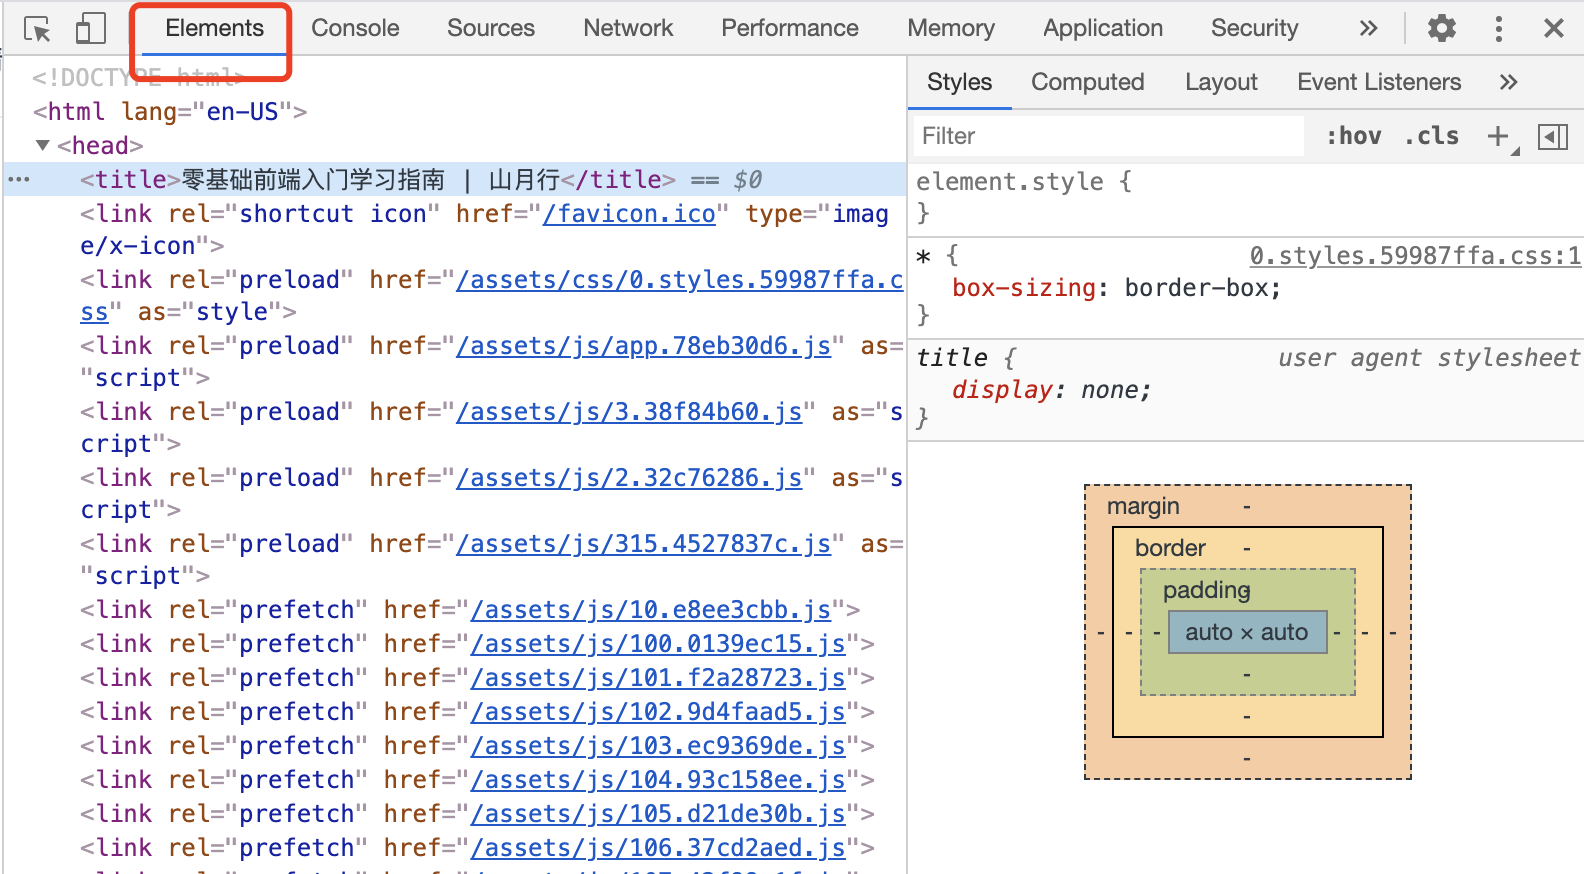Activate the inspect element picker icon

click(37, 29)
